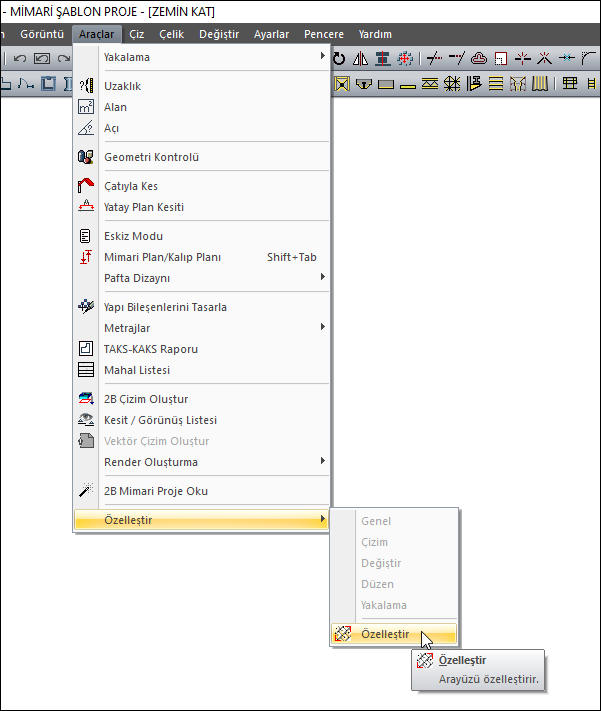
Task: Click disabled Çizim submenu entry
Action: pyautogui.click(x=394, y=542)
